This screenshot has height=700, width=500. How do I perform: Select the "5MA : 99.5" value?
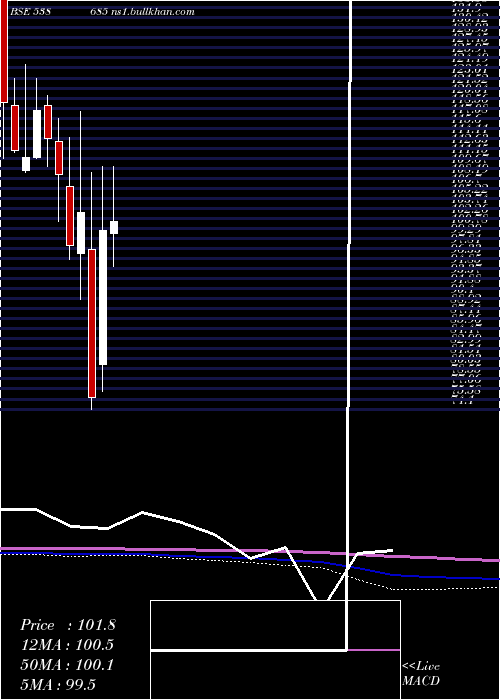pos(58,685)
